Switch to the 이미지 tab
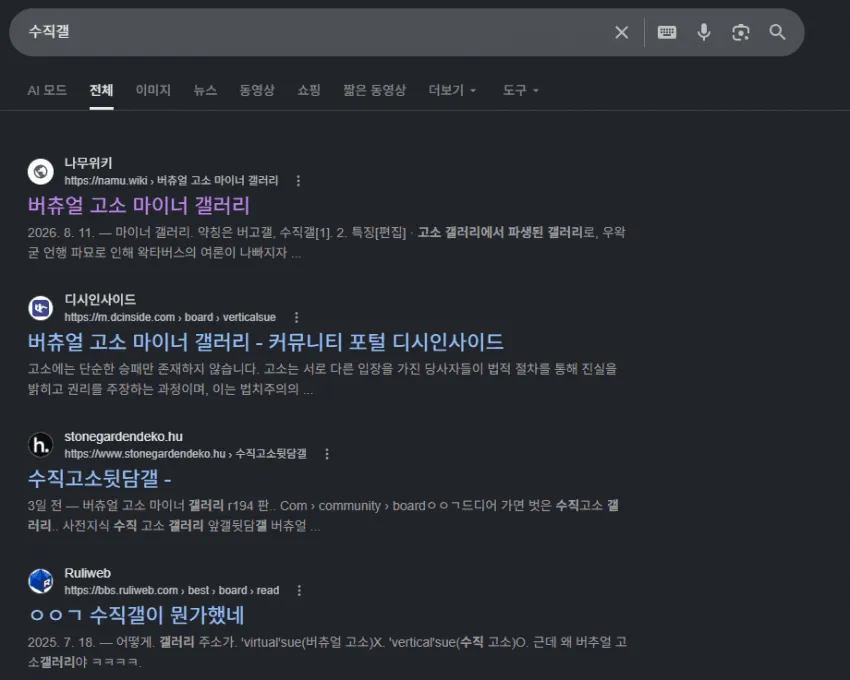 153,90
